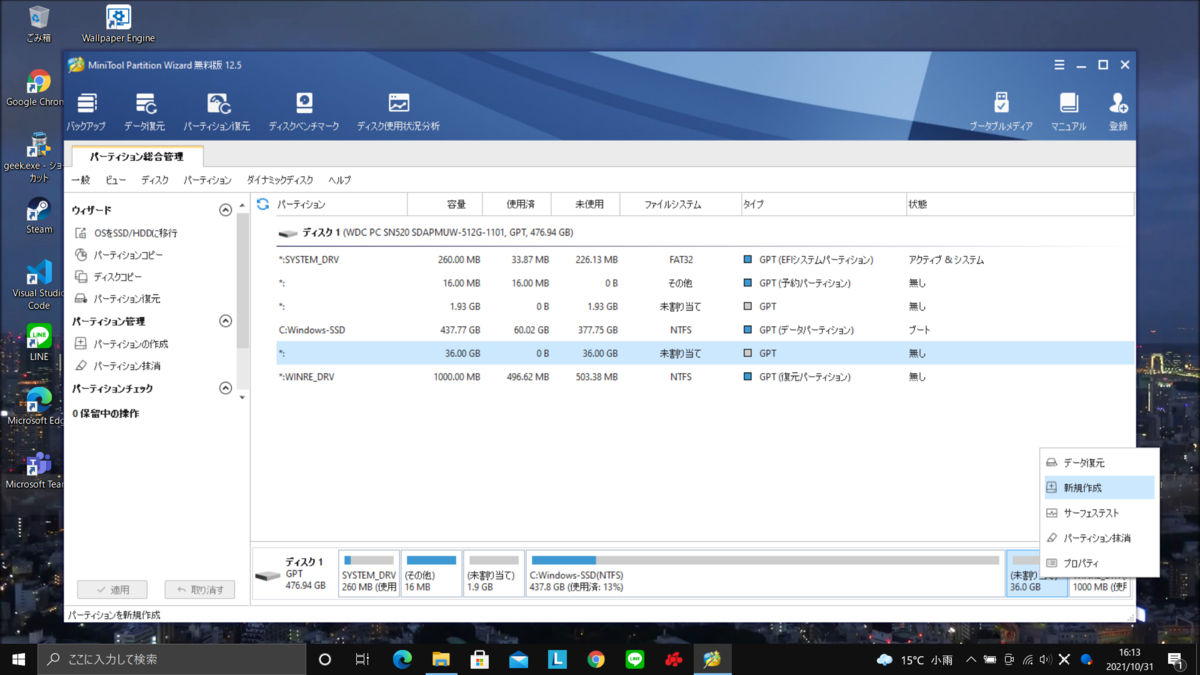The height and width of the screenshot is (675, 1200).
Task: Sort by the 状態 column header
Action: click(x=1020, y=204)
